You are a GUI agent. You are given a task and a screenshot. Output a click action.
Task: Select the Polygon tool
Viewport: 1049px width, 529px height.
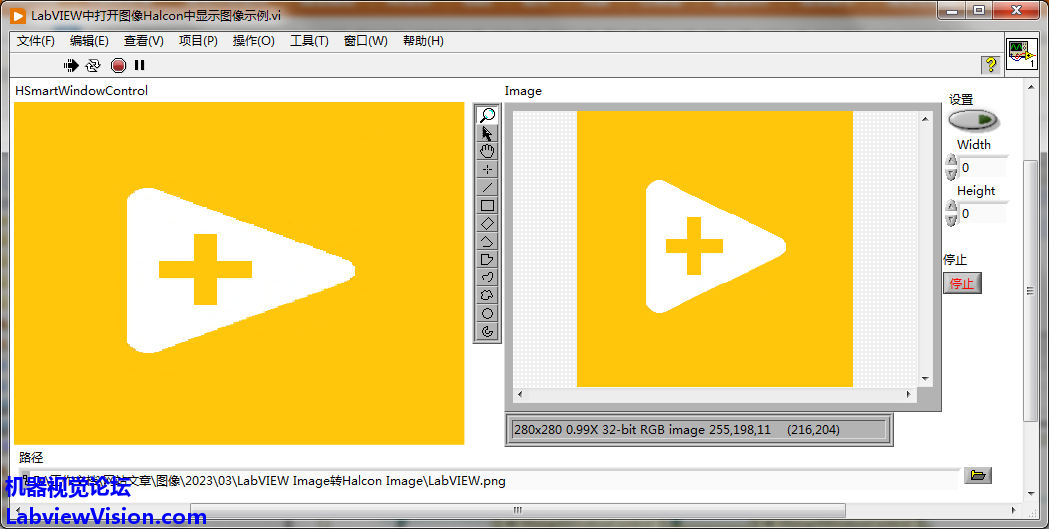click(487, 259)
